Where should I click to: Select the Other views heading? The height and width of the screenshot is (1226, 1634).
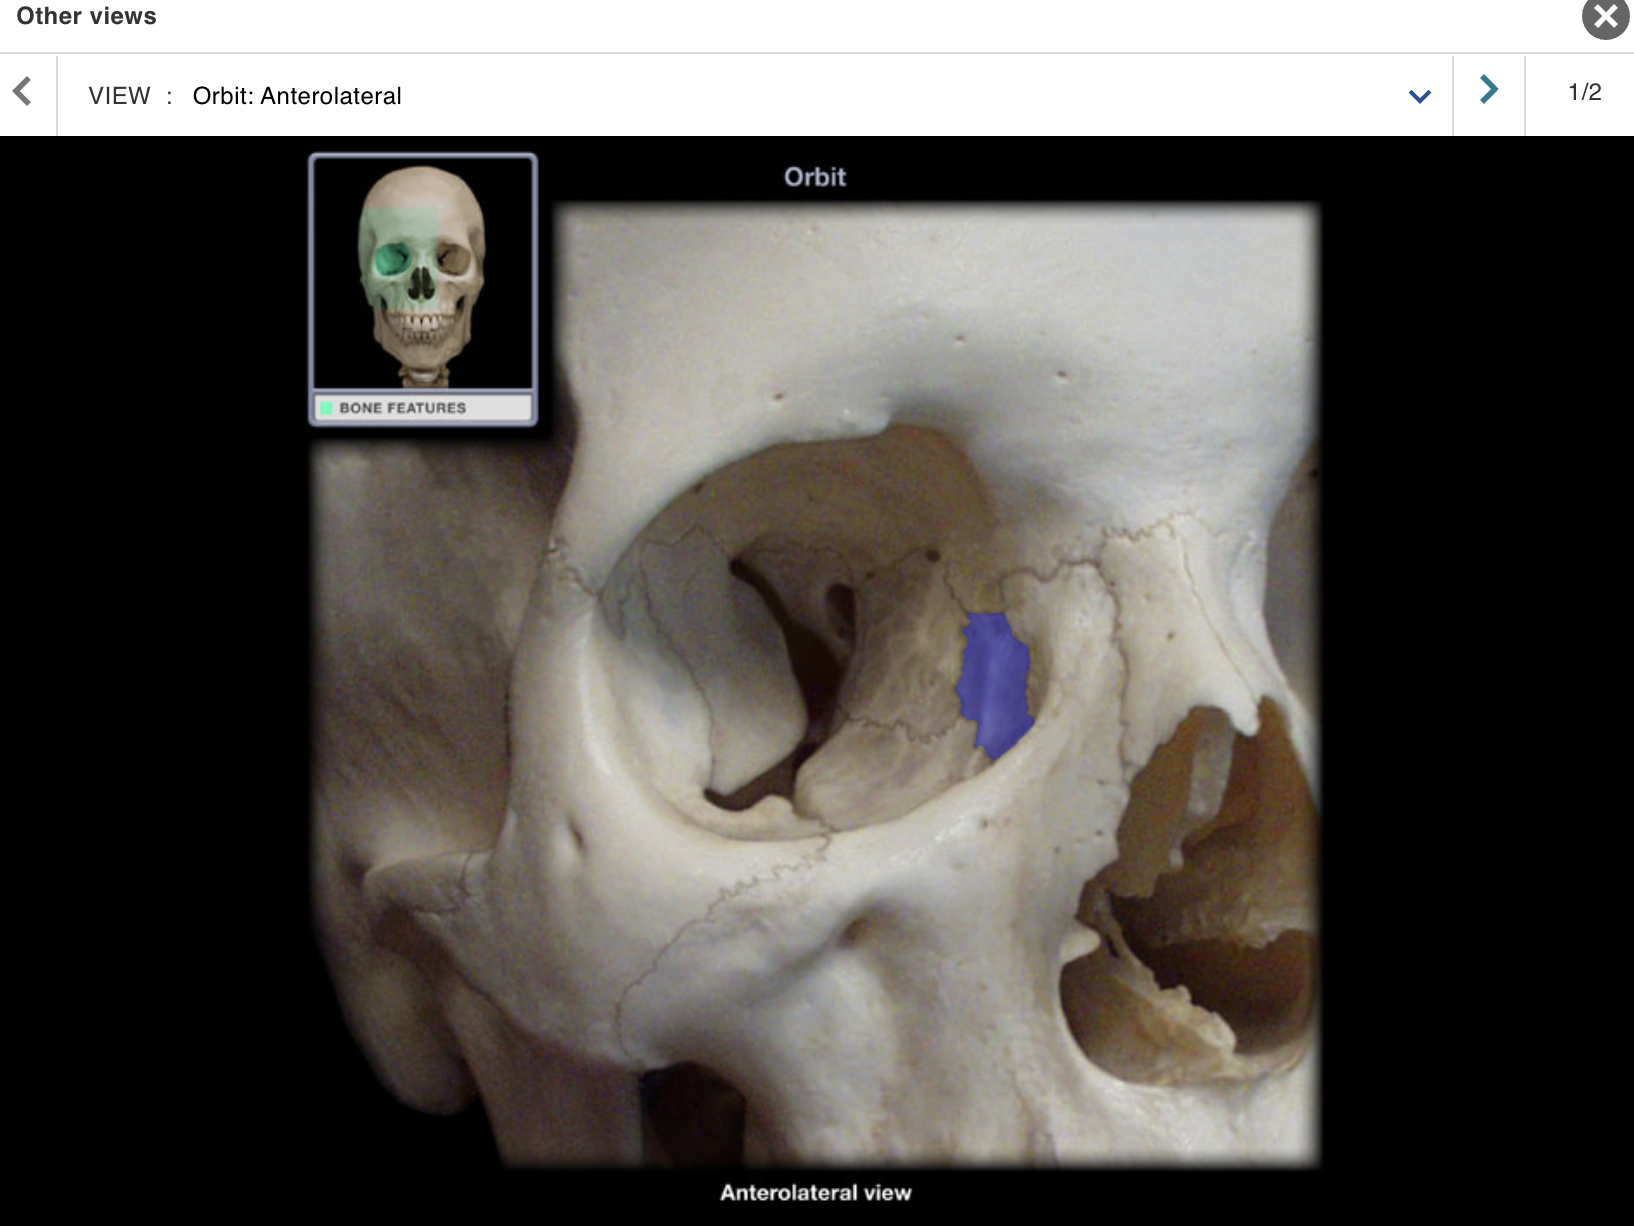pyautogui.click(x=86, y=16)
